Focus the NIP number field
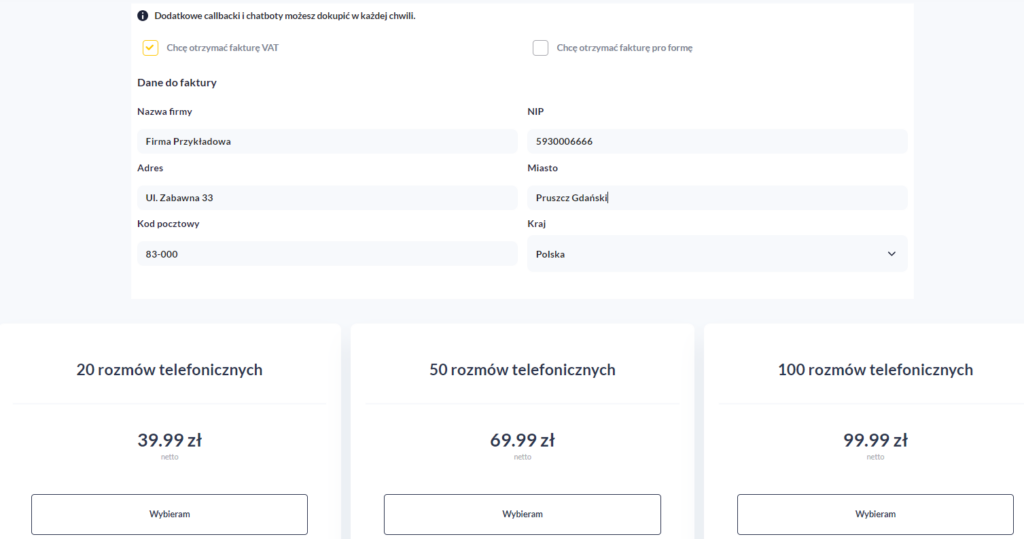The width and height of the screenshot is (1024, 539). [717, 141]
